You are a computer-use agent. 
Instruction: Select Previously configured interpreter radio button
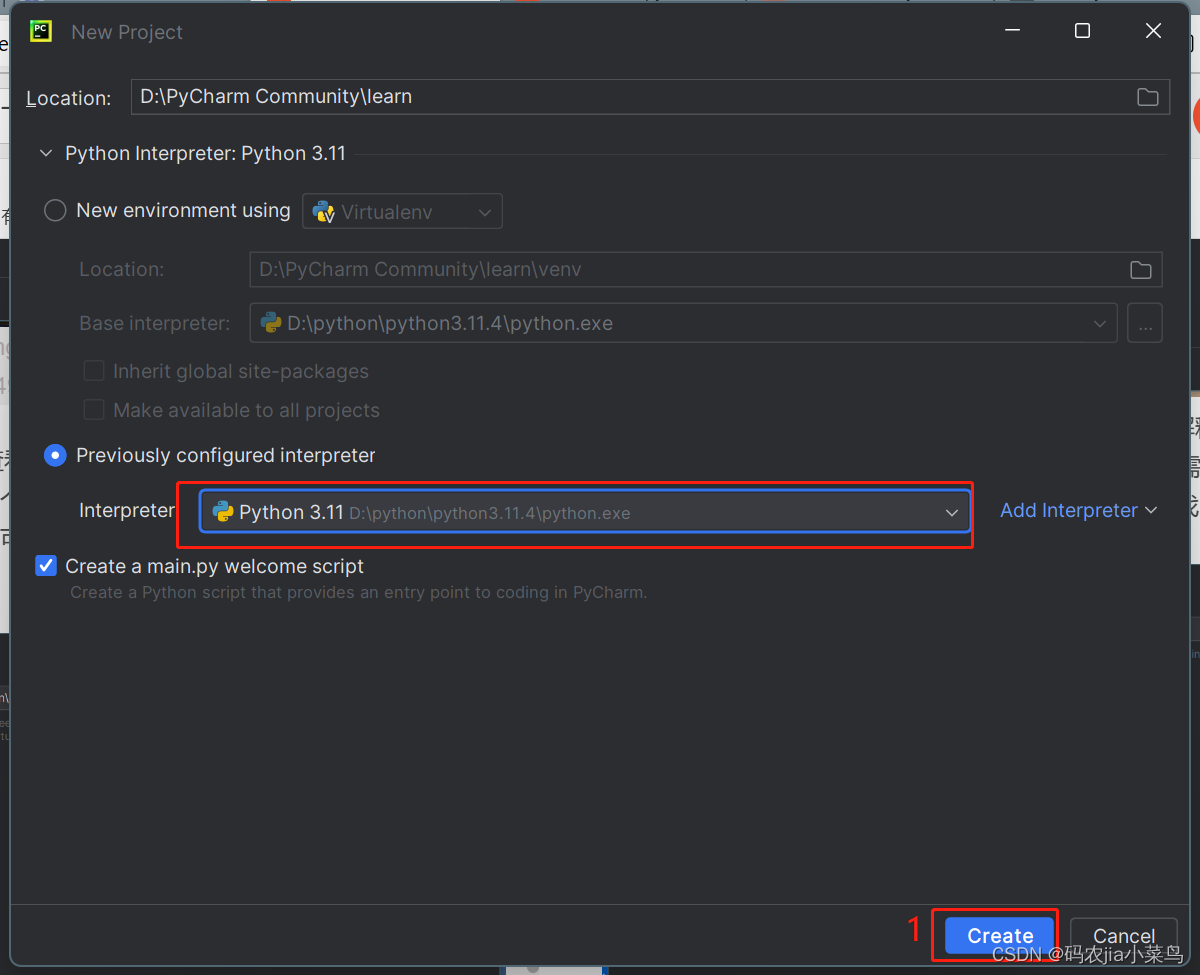[x=55, y=455]
